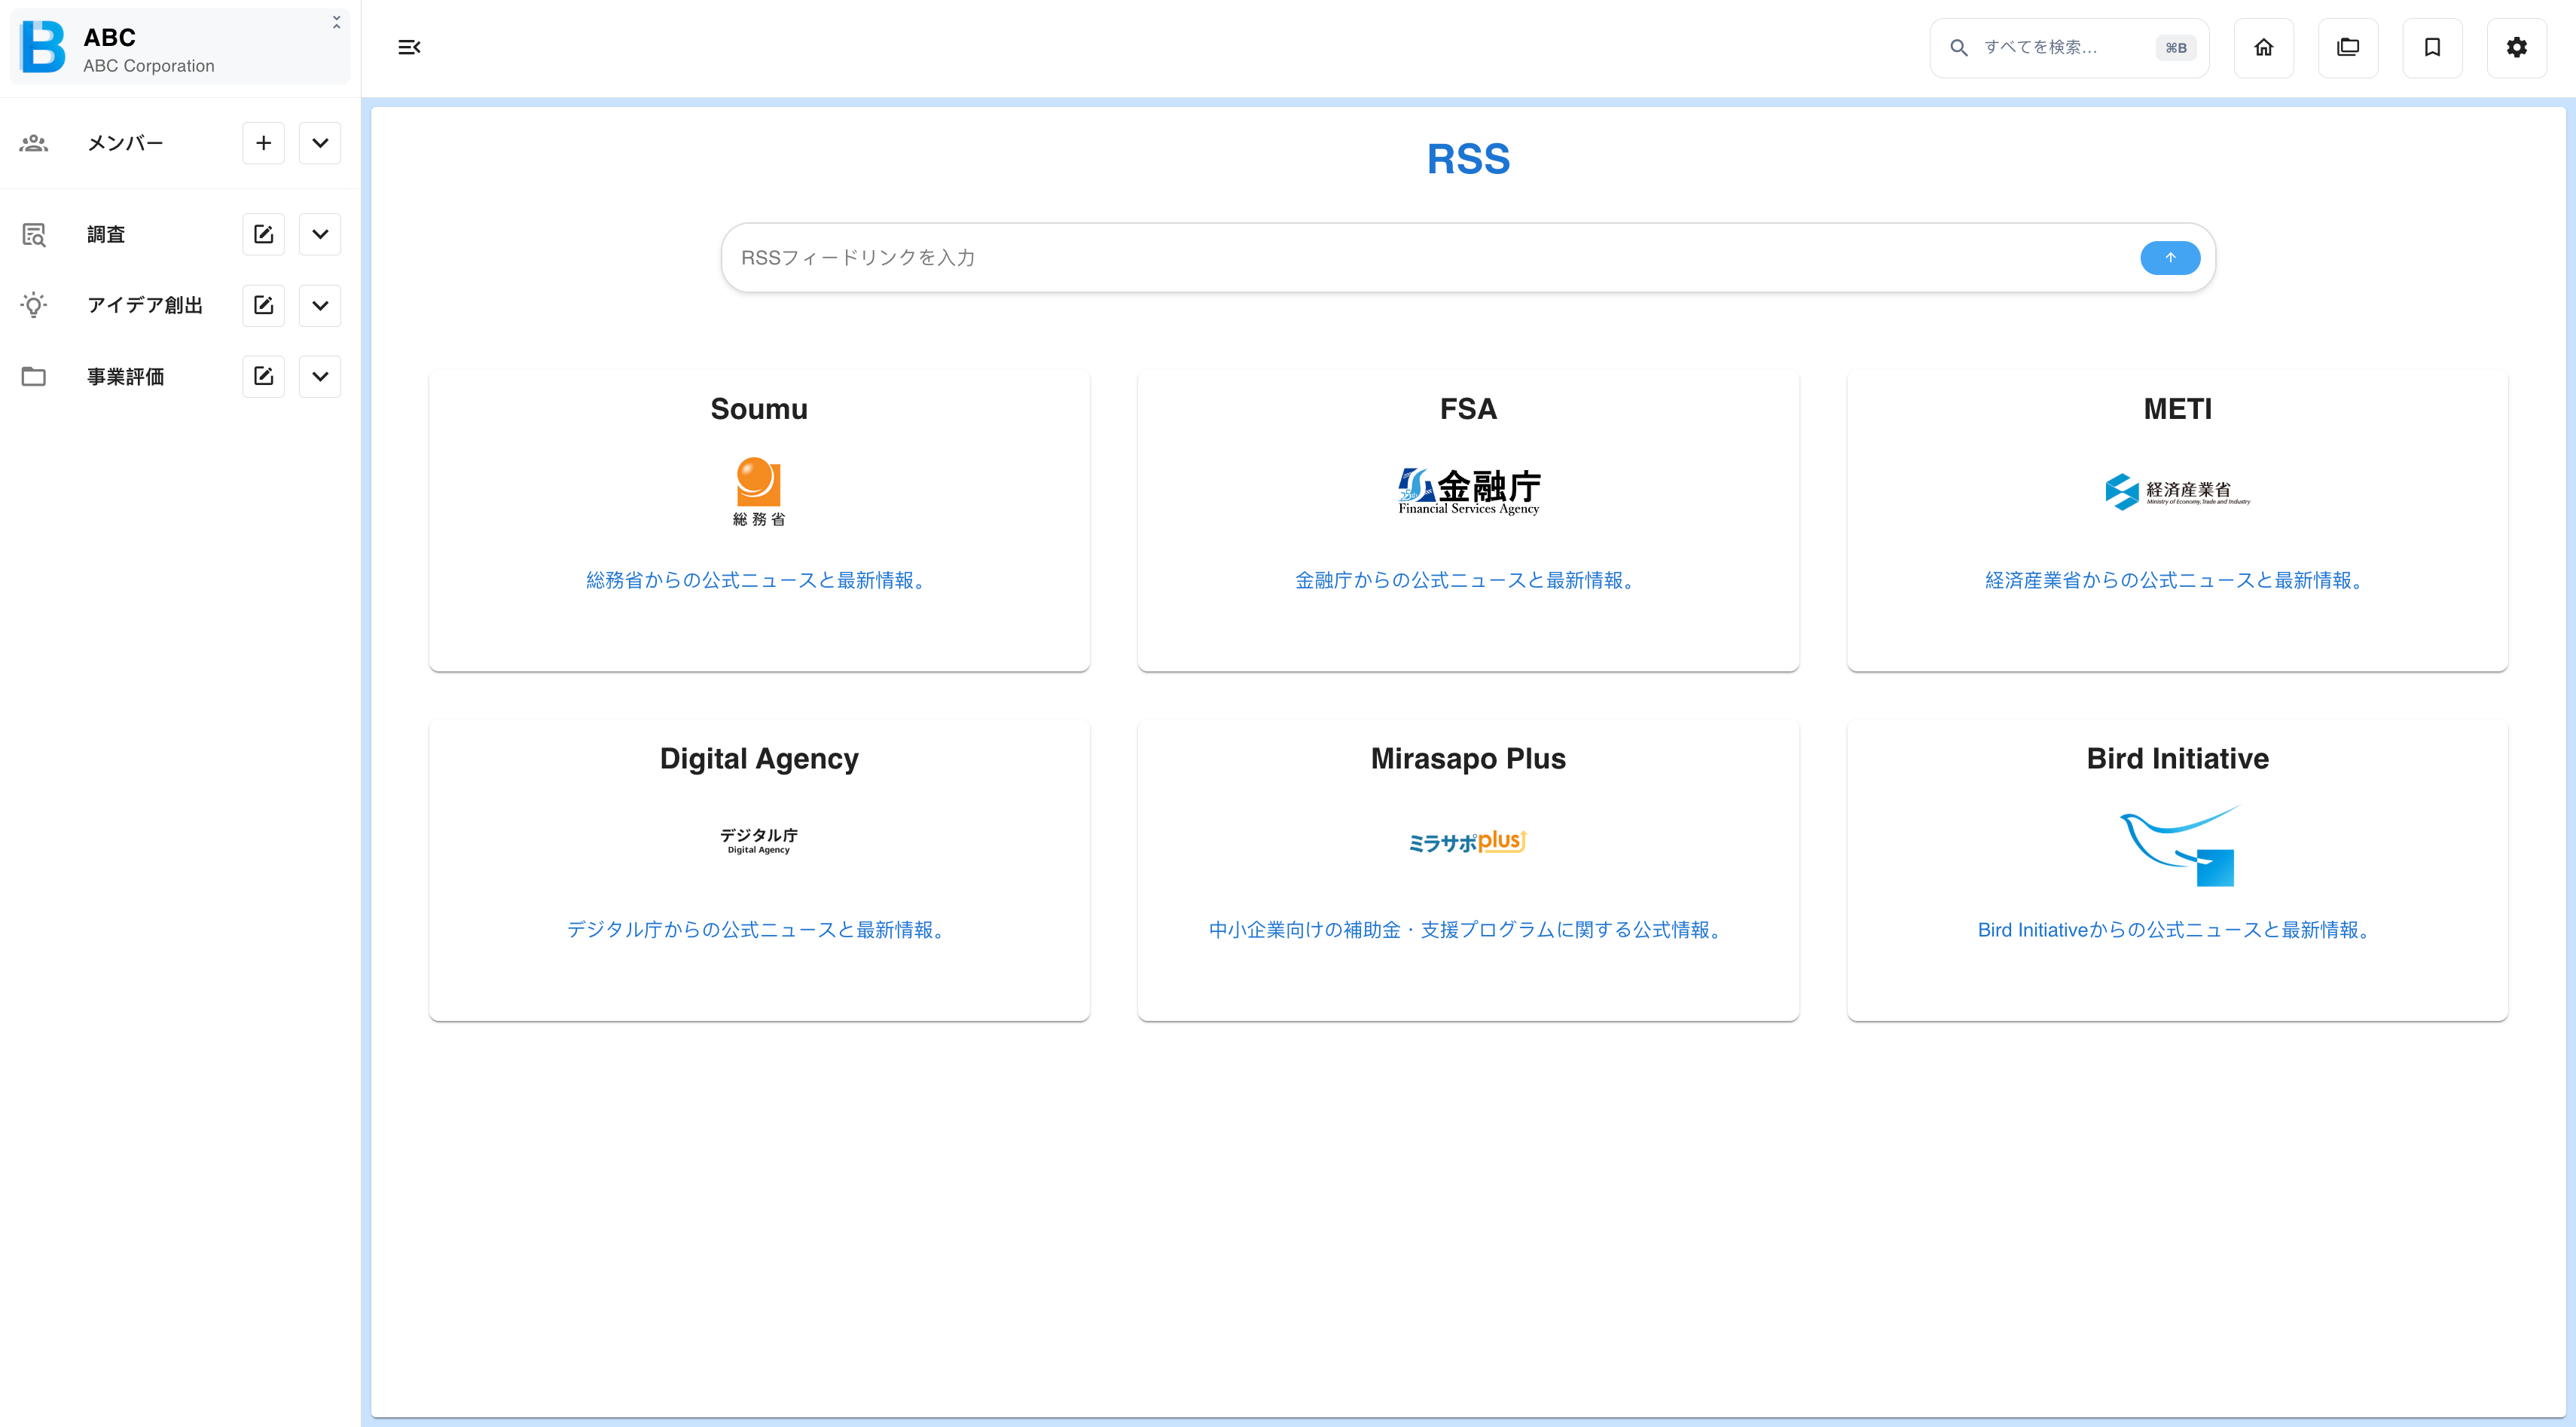Click the folder icon beside 事業評価
This screenshot has width=2576, height=1427.
34,376
